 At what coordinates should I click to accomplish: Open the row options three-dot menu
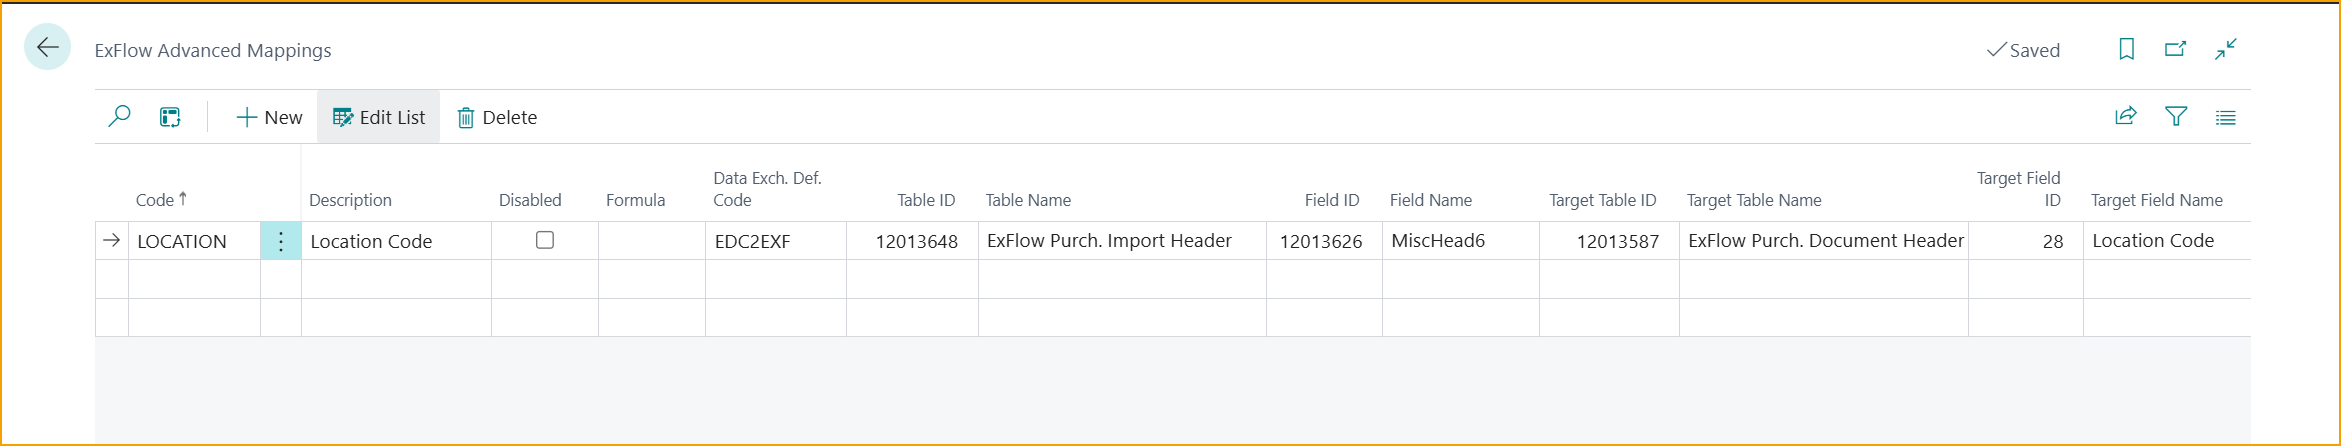click(x=281, y=241)
